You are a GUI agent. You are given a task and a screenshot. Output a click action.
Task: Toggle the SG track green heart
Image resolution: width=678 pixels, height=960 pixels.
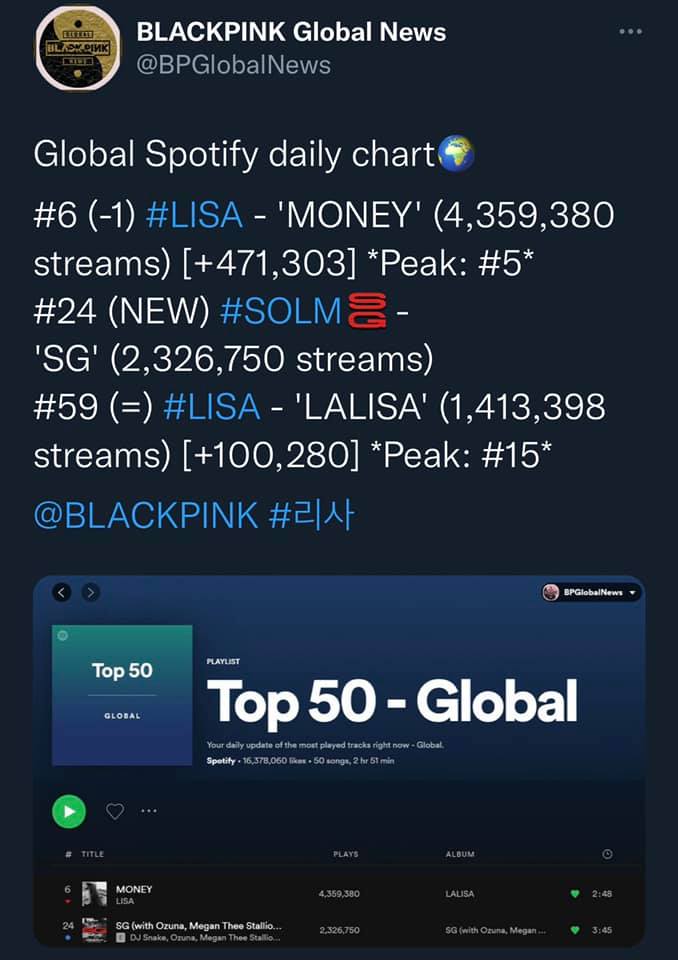[575, 930]
